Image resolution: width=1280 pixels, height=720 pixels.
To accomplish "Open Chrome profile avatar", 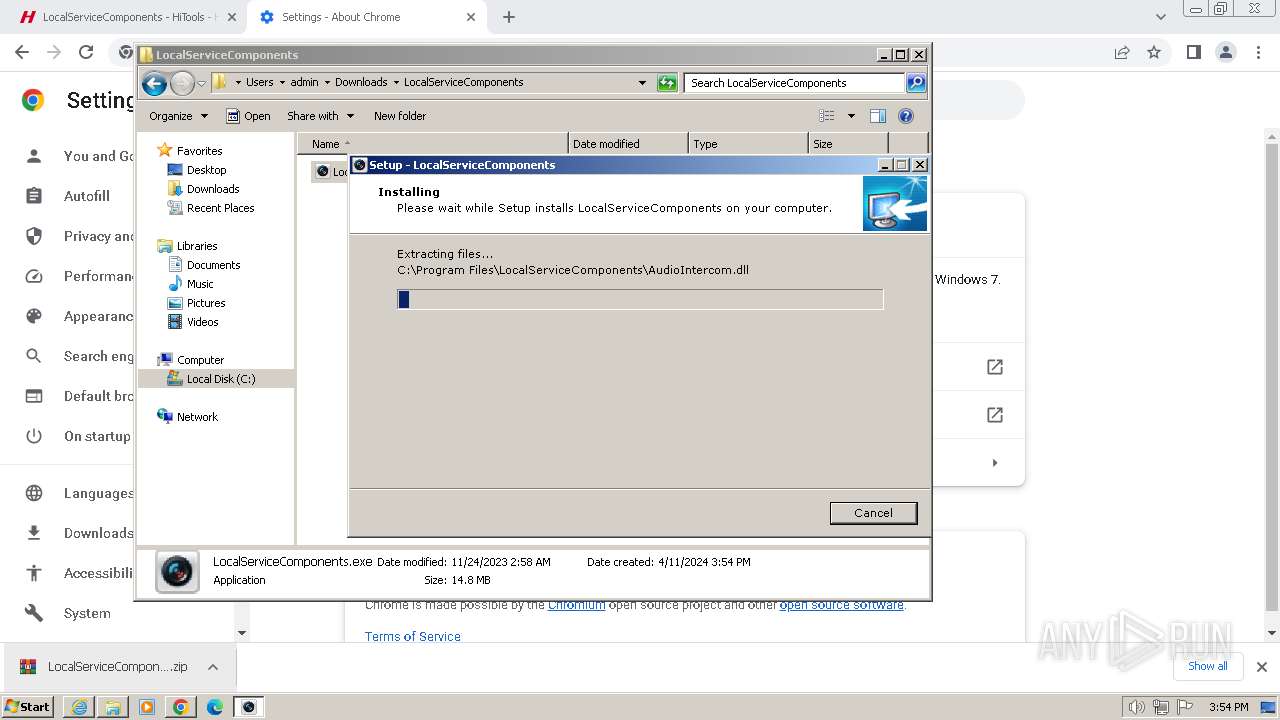I will (1225, 52).
